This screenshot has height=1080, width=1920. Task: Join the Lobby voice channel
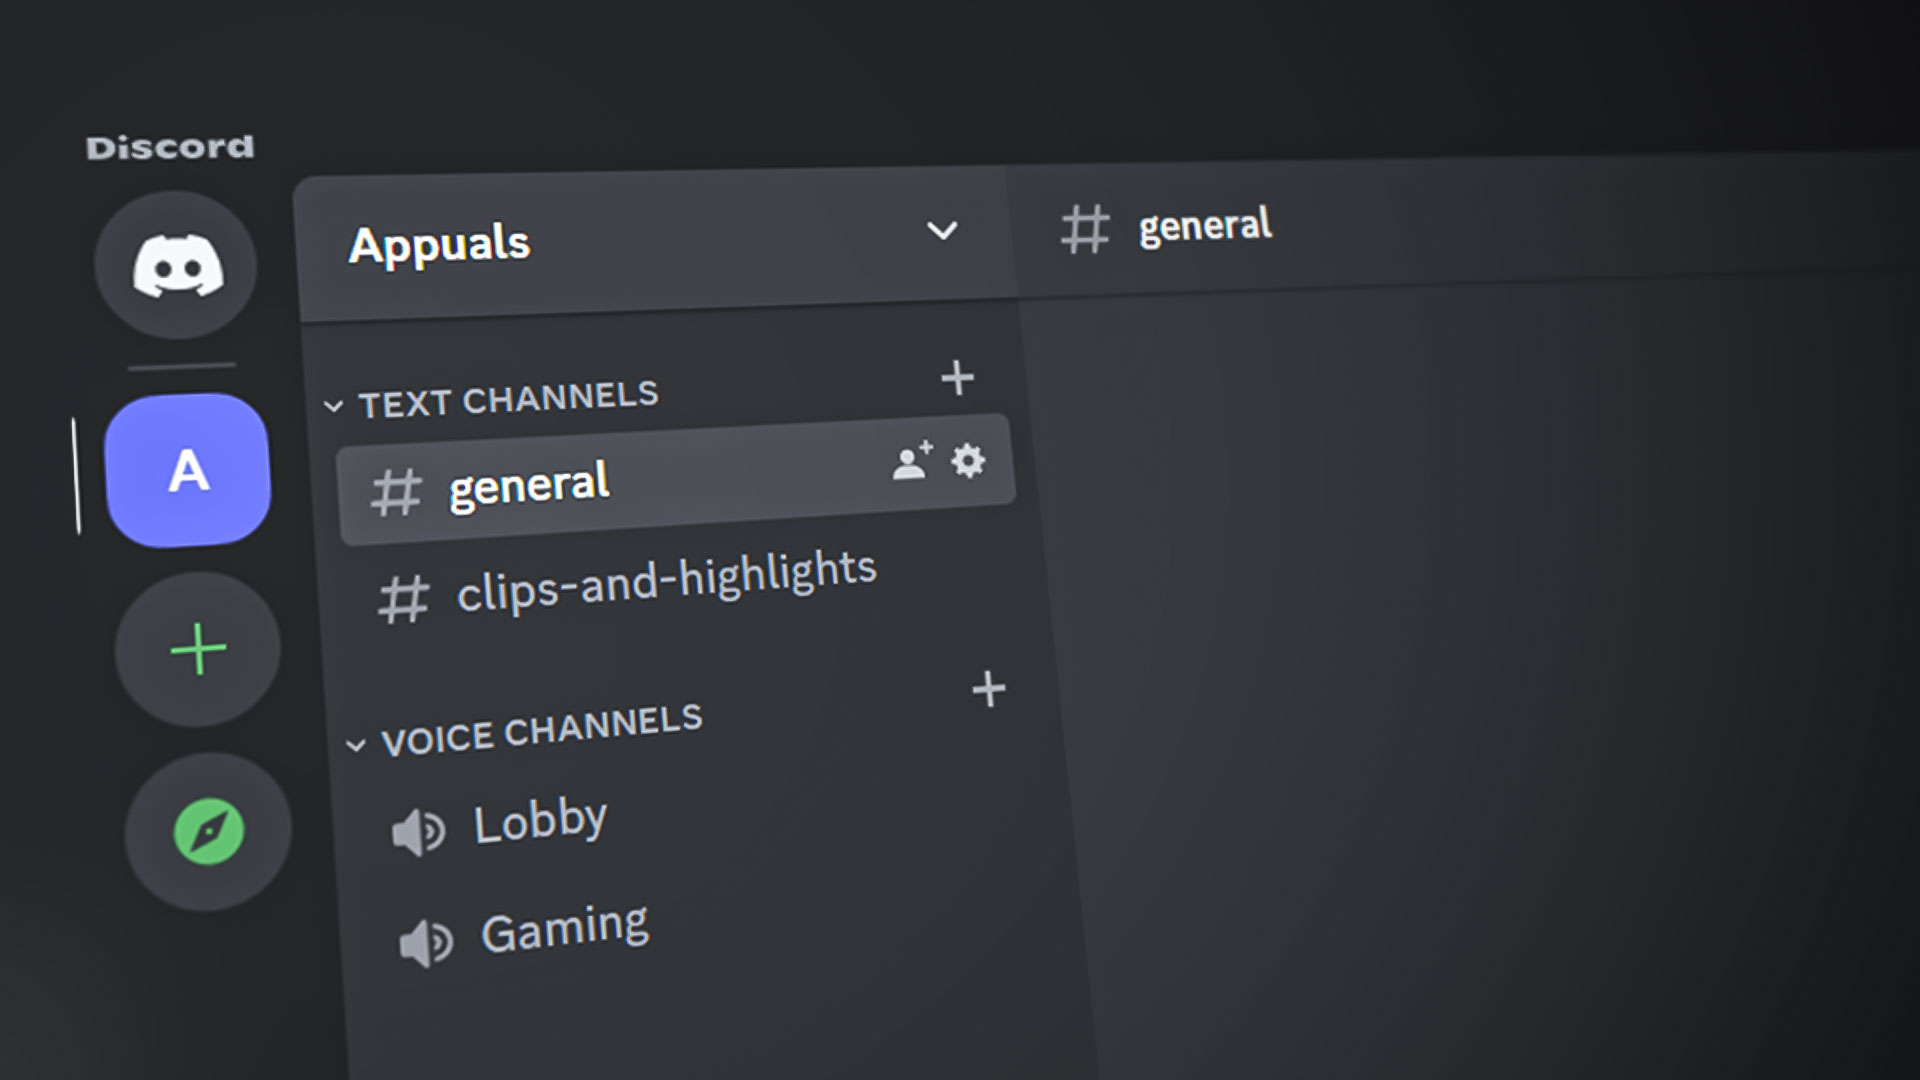(539, 819)
